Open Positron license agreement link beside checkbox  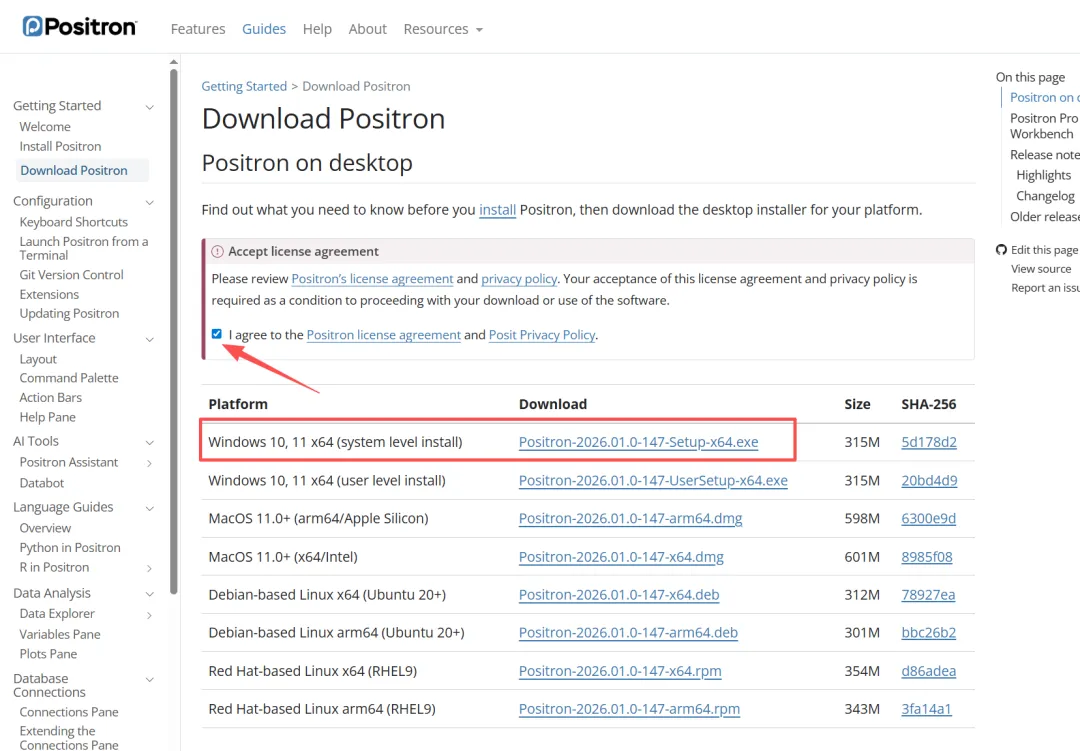tap(384, 335)
